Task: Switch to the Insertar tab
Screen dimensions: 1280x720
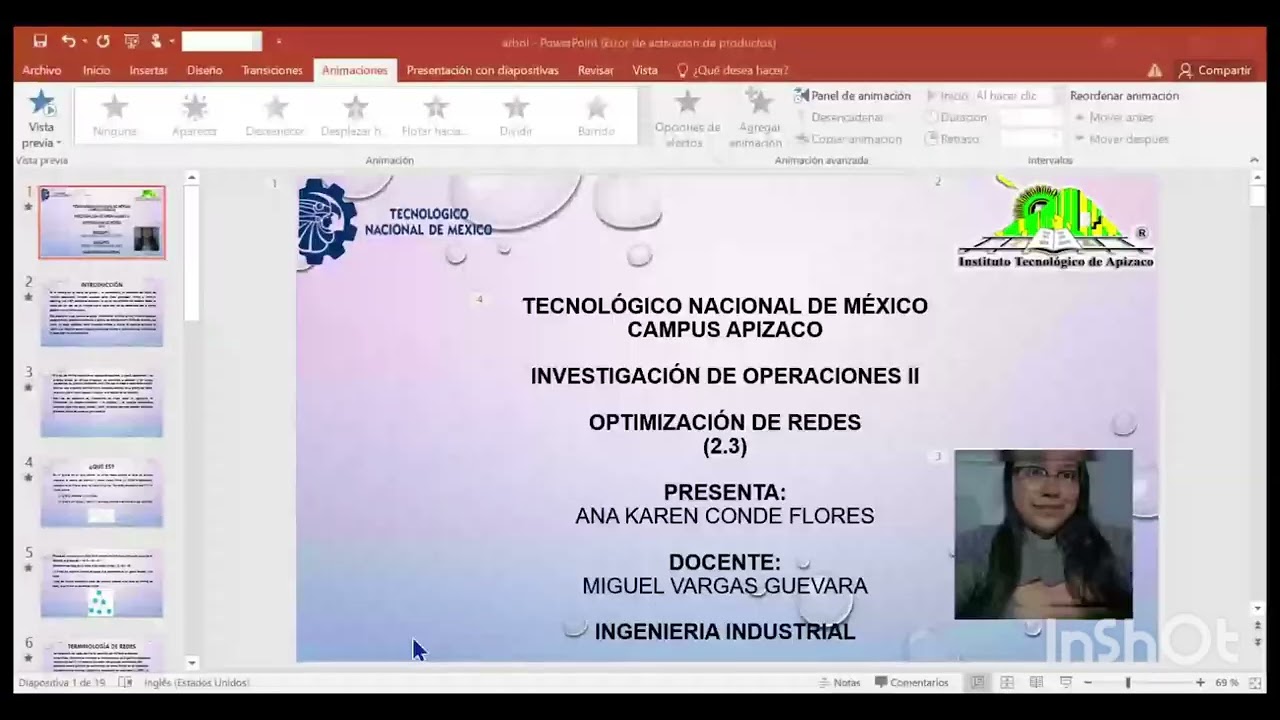Action: (x=148, y=70)
